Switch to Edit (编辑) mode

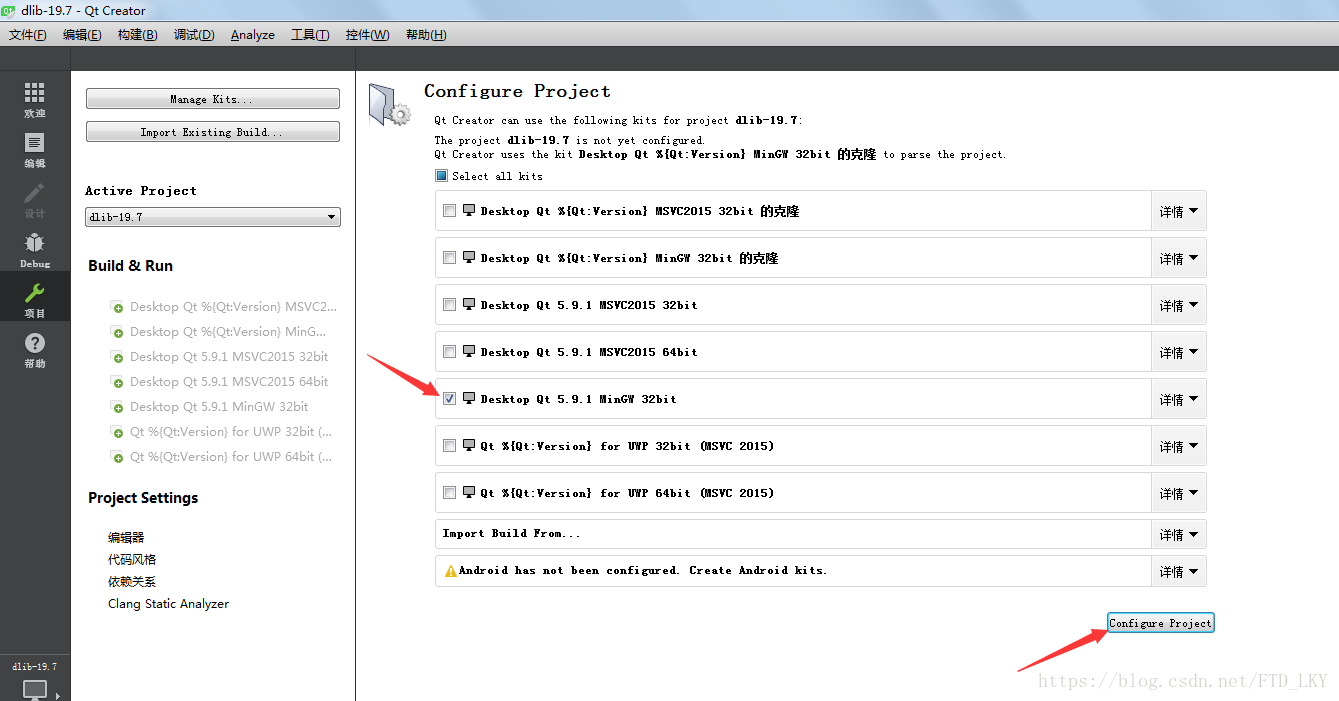point(35,150)
